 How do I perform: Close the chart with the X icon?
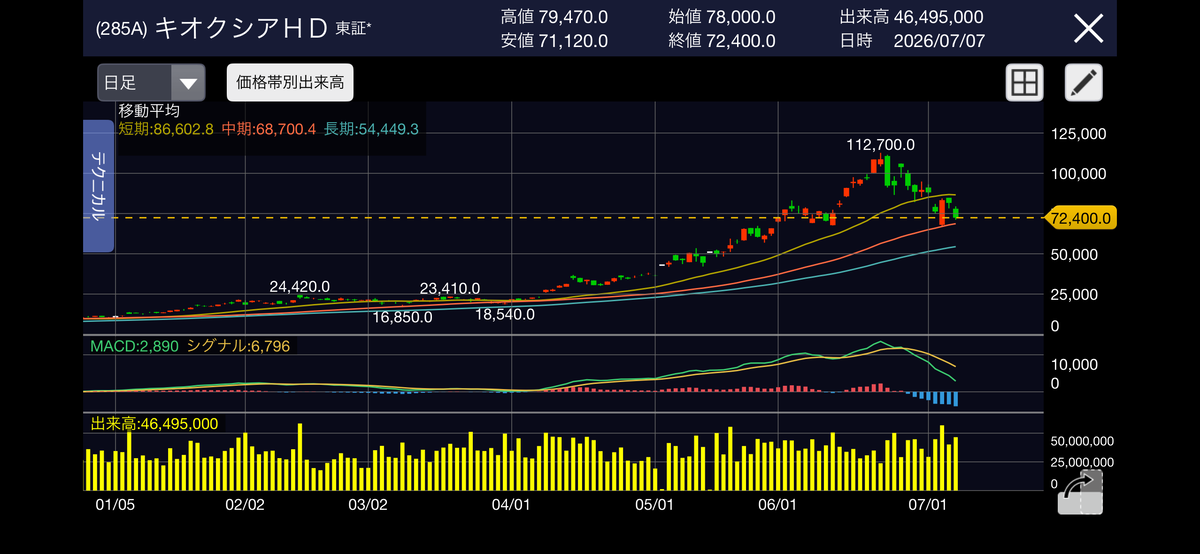[x=1088, y=28]
